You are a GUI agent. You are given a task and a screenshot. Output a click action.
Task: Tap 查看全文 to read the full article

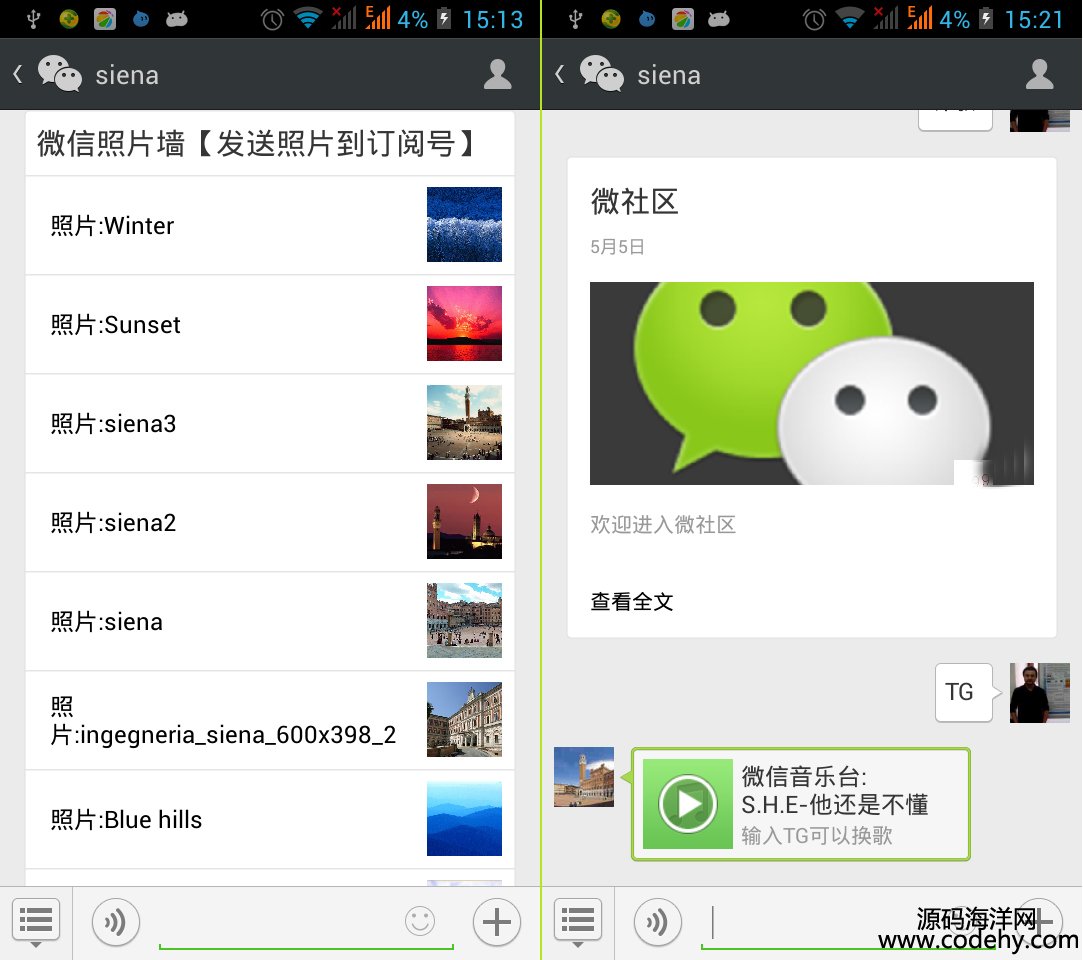point(632,602)
